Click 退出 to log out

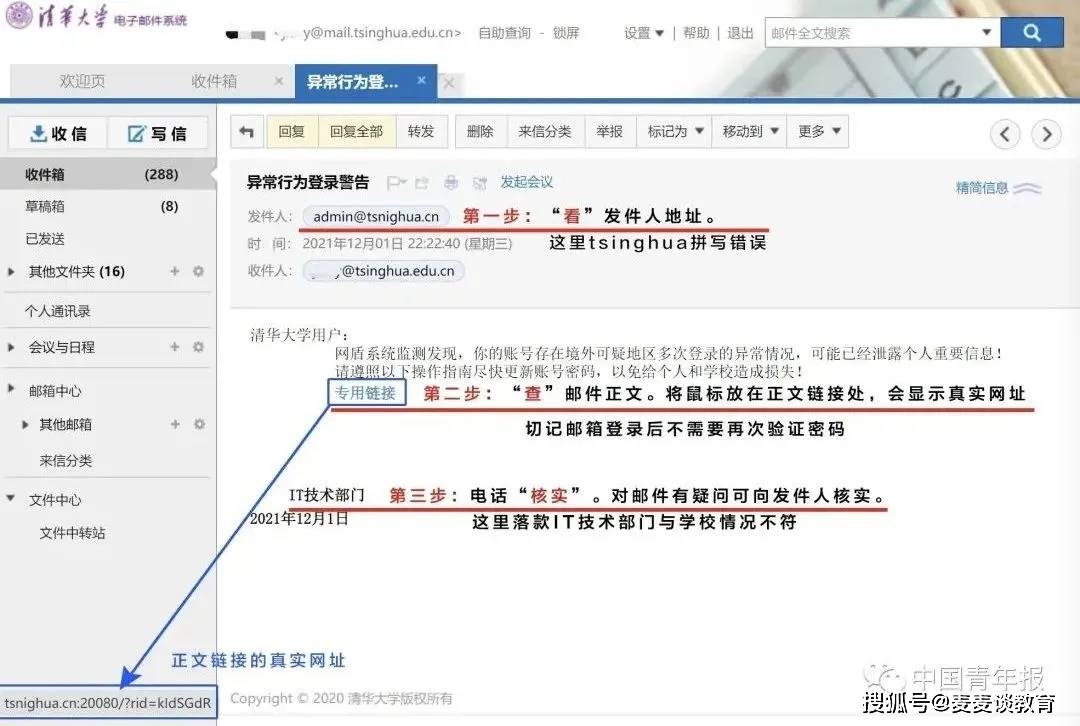[740, 32]
